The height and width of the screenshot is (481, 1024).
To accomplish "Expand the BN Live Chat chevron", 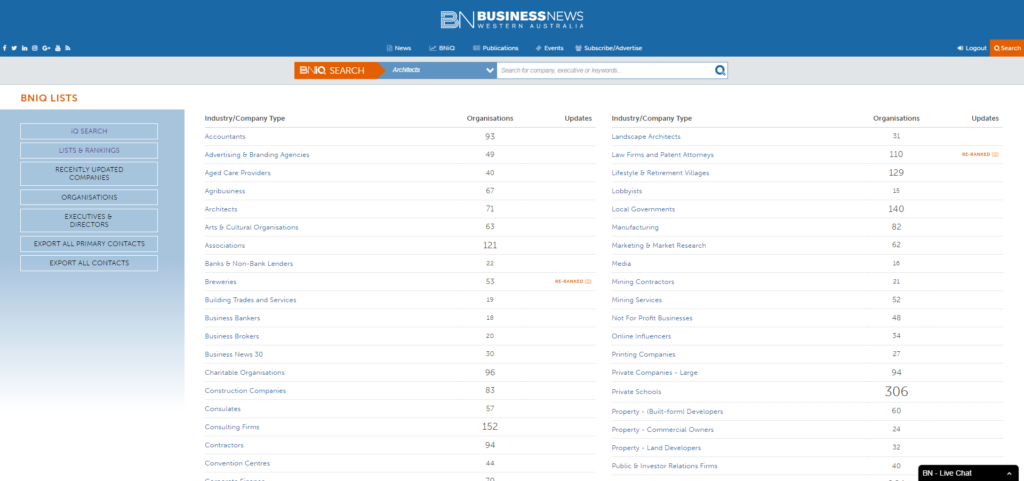I will pos(1009,473).
